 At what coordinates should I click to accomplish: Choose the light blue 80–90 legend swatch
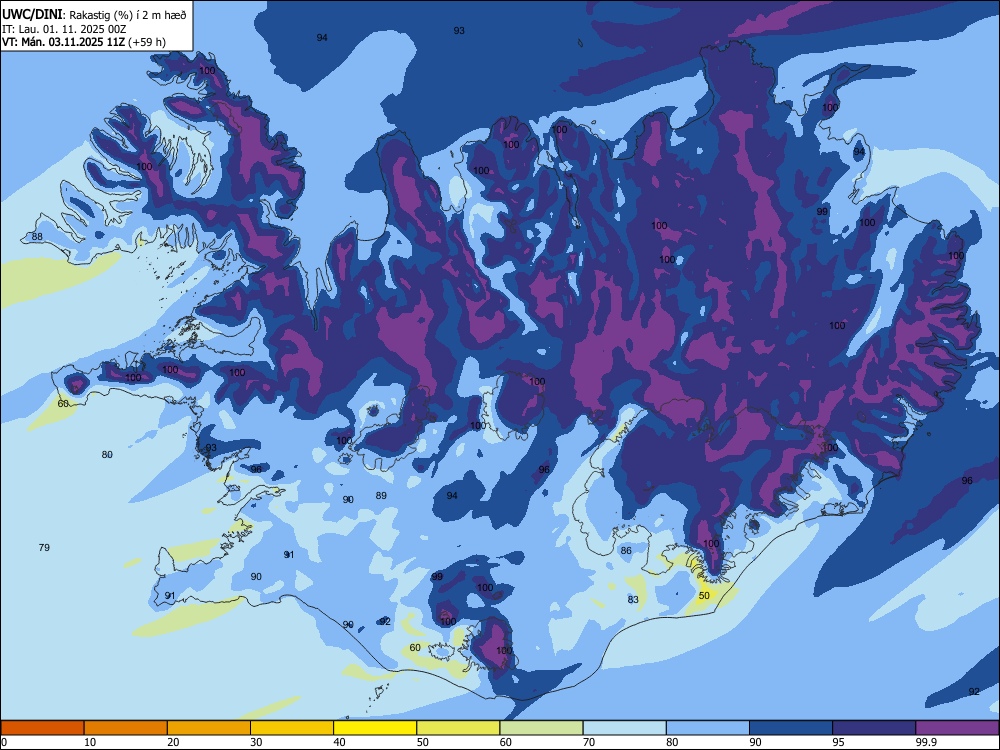click(708, 728)
